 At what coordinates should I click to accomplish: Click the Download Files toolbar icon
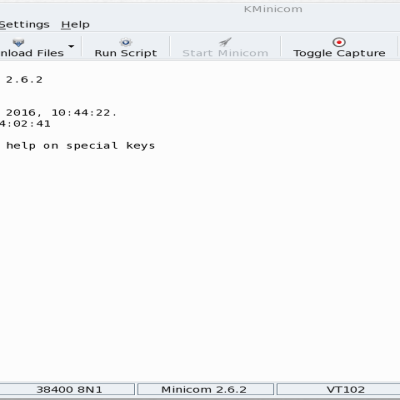(x=18, y=42)
